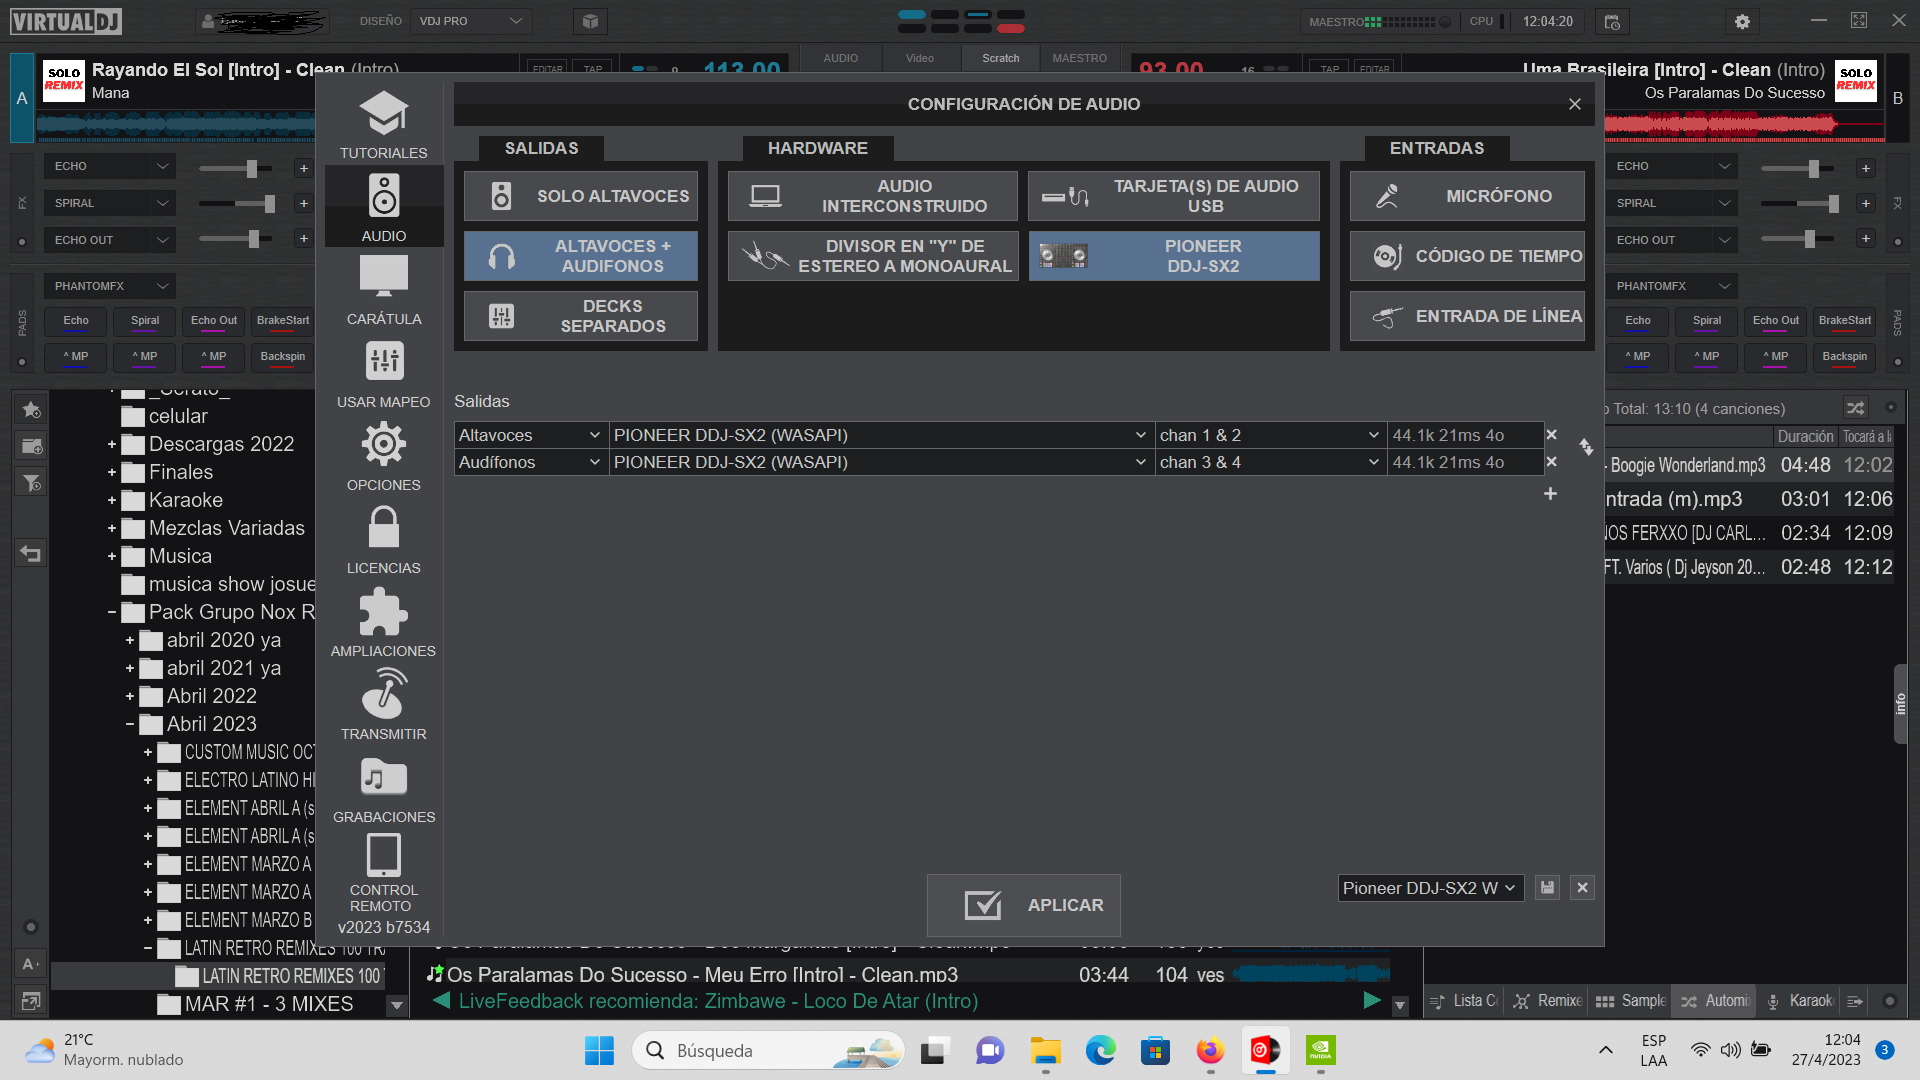Open the Carátula settings section
Image resolution: width=1920 pixels, height=1080 pixels.
383,290
